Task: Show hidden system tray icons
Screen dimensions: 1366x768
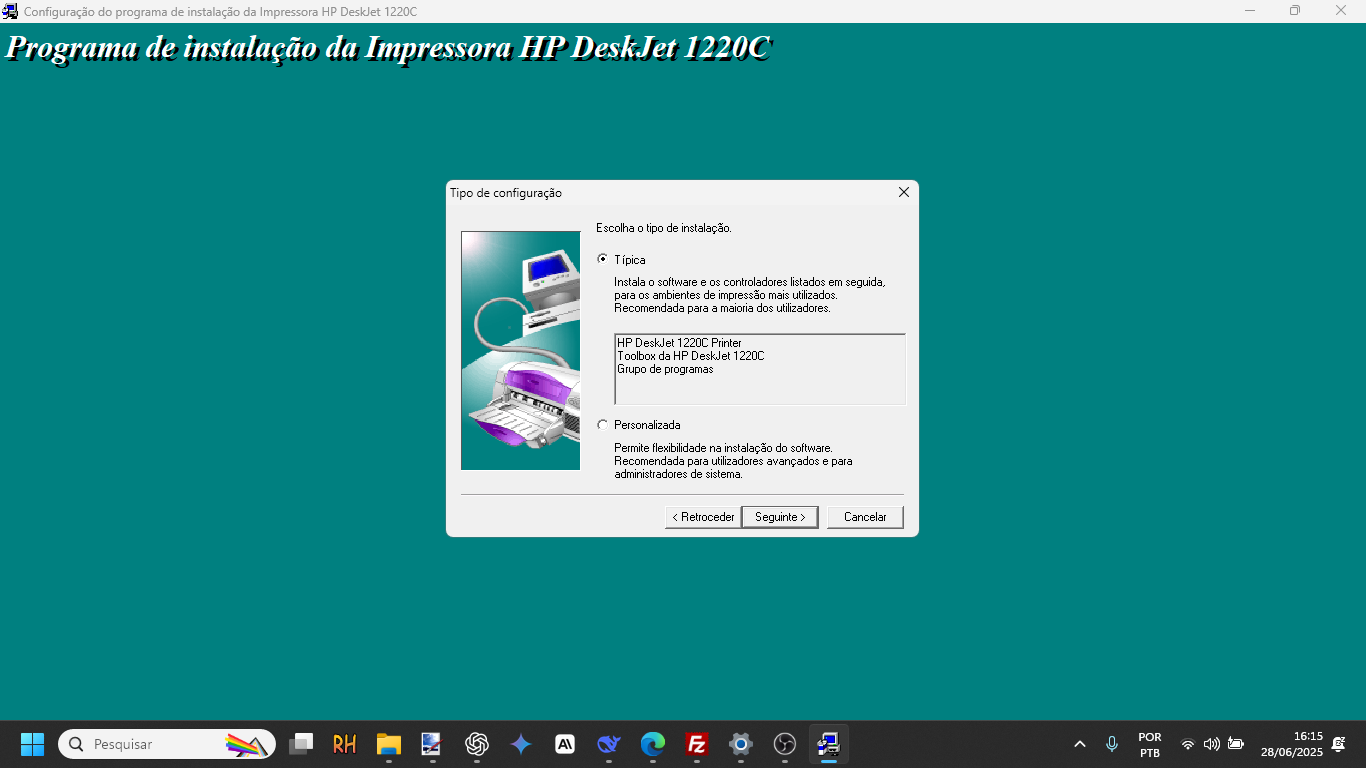Action: click(x=1080, y=744)
